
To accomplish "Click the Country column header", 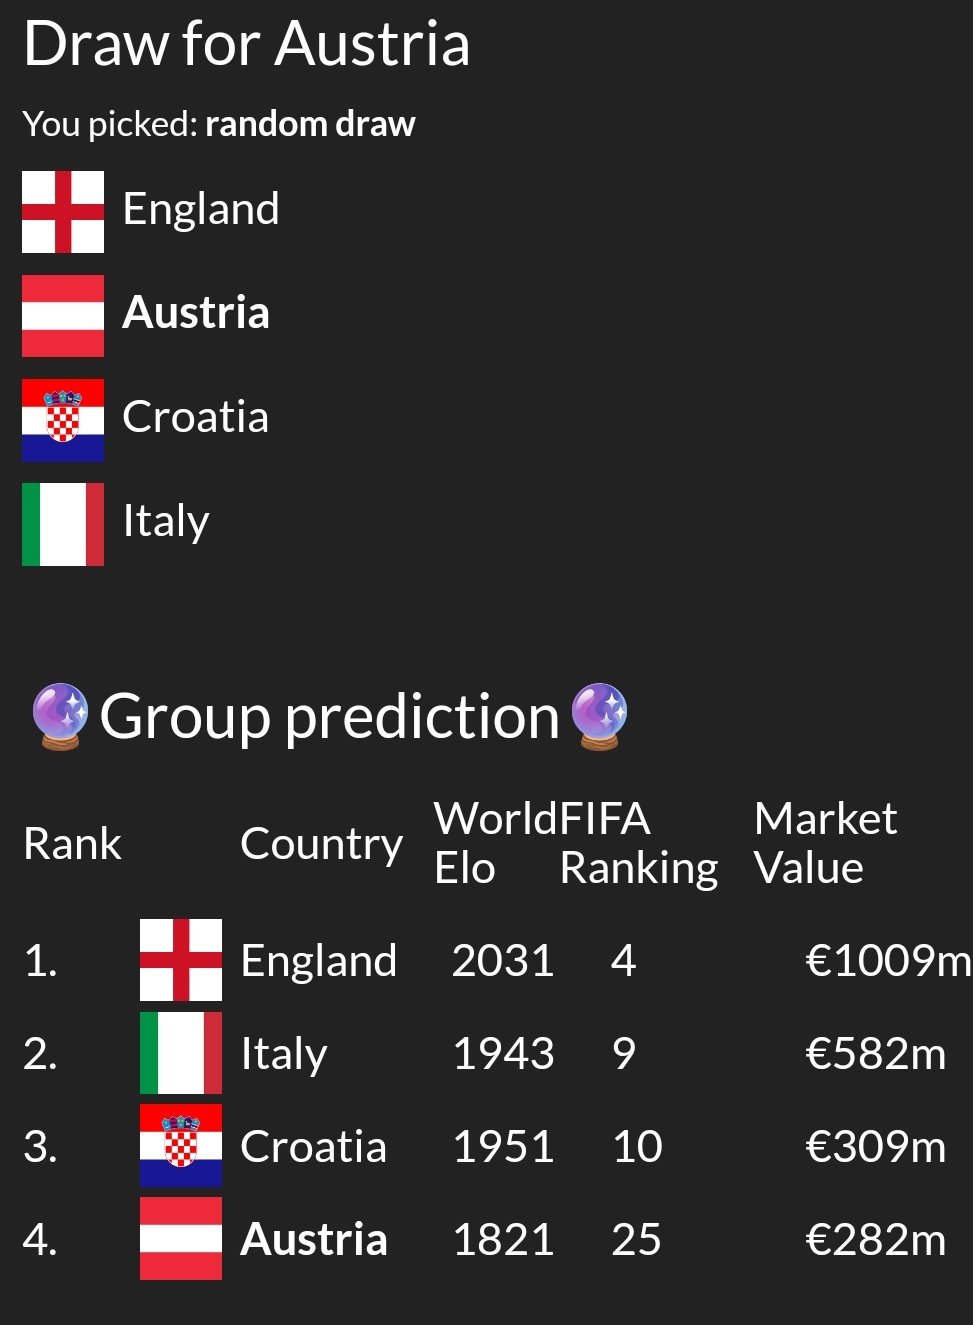I will tap(321, 844).
